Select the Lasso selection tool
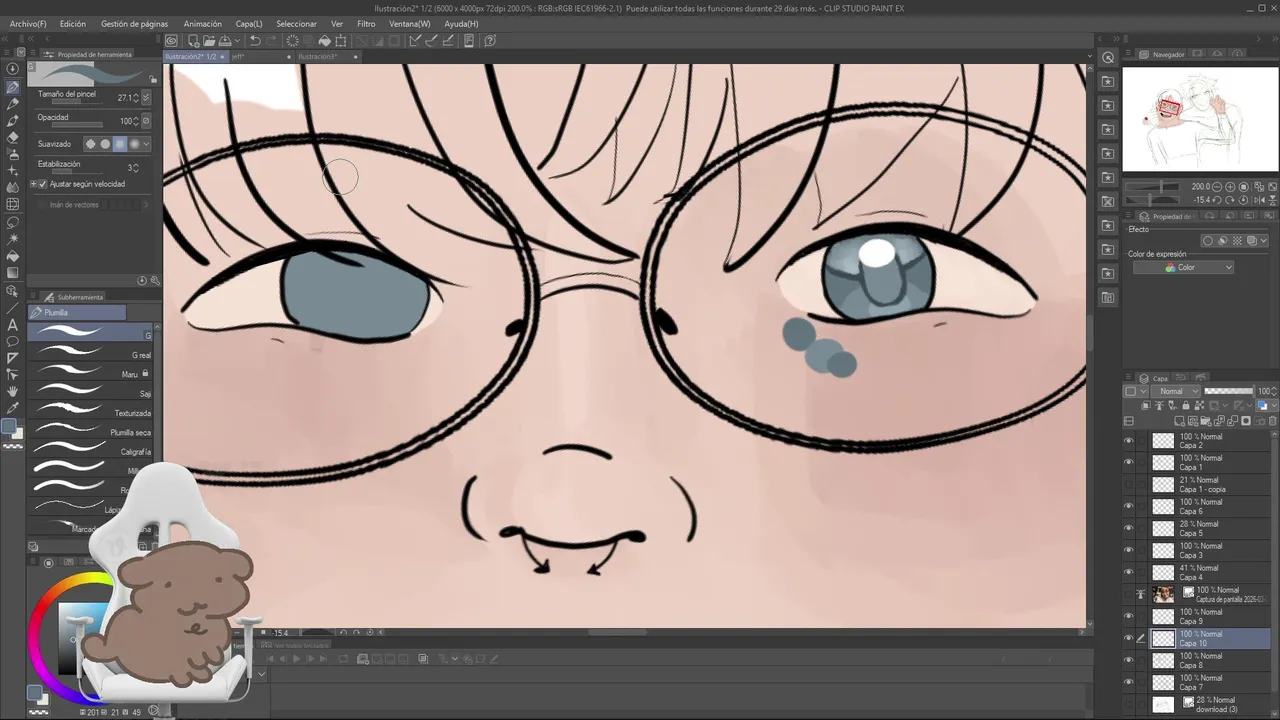This screenshot has height=720, width=1280. (13, 222)
